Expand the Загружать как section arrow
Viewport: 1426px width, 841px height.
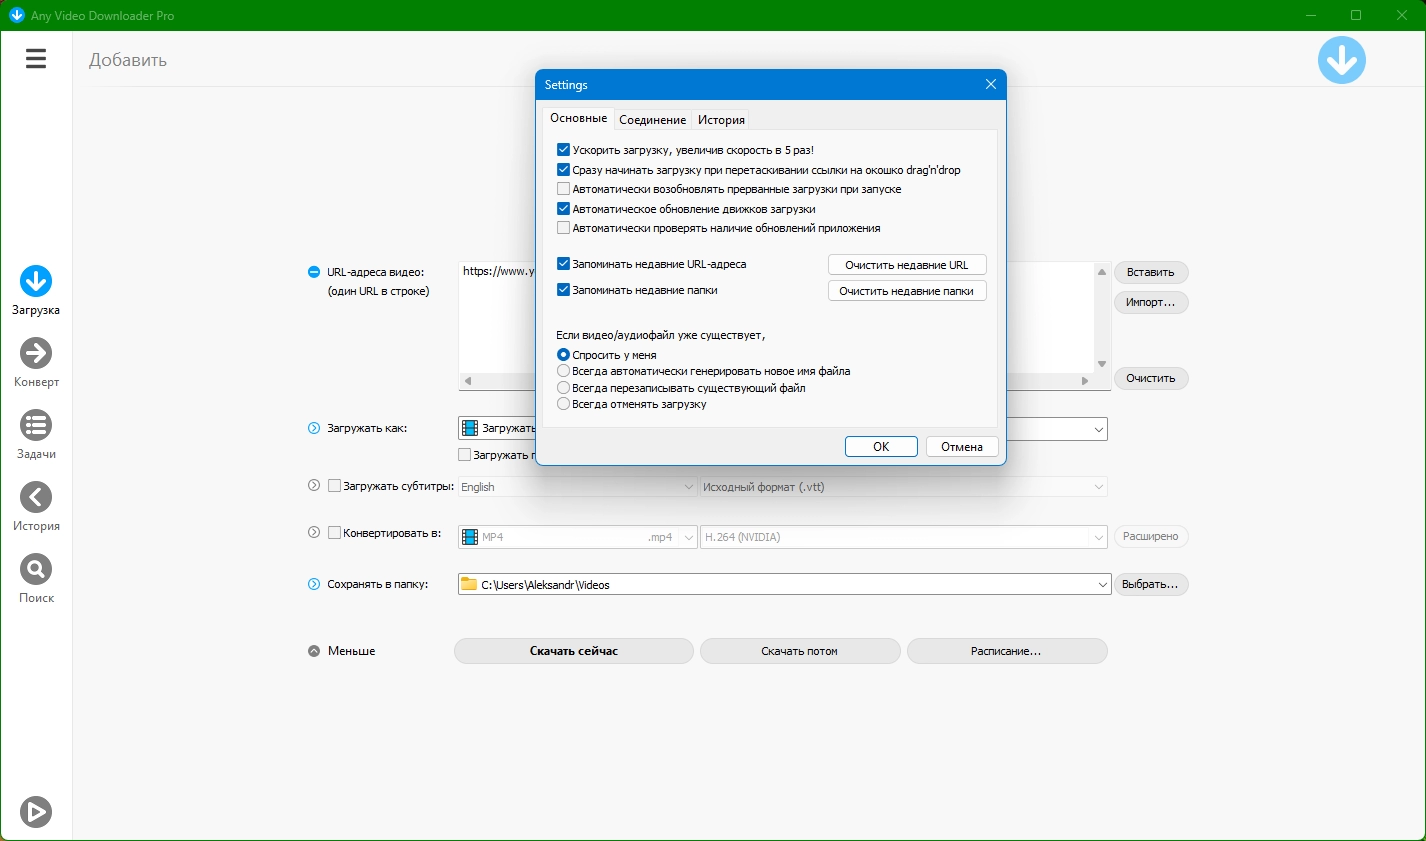(314, 428)
